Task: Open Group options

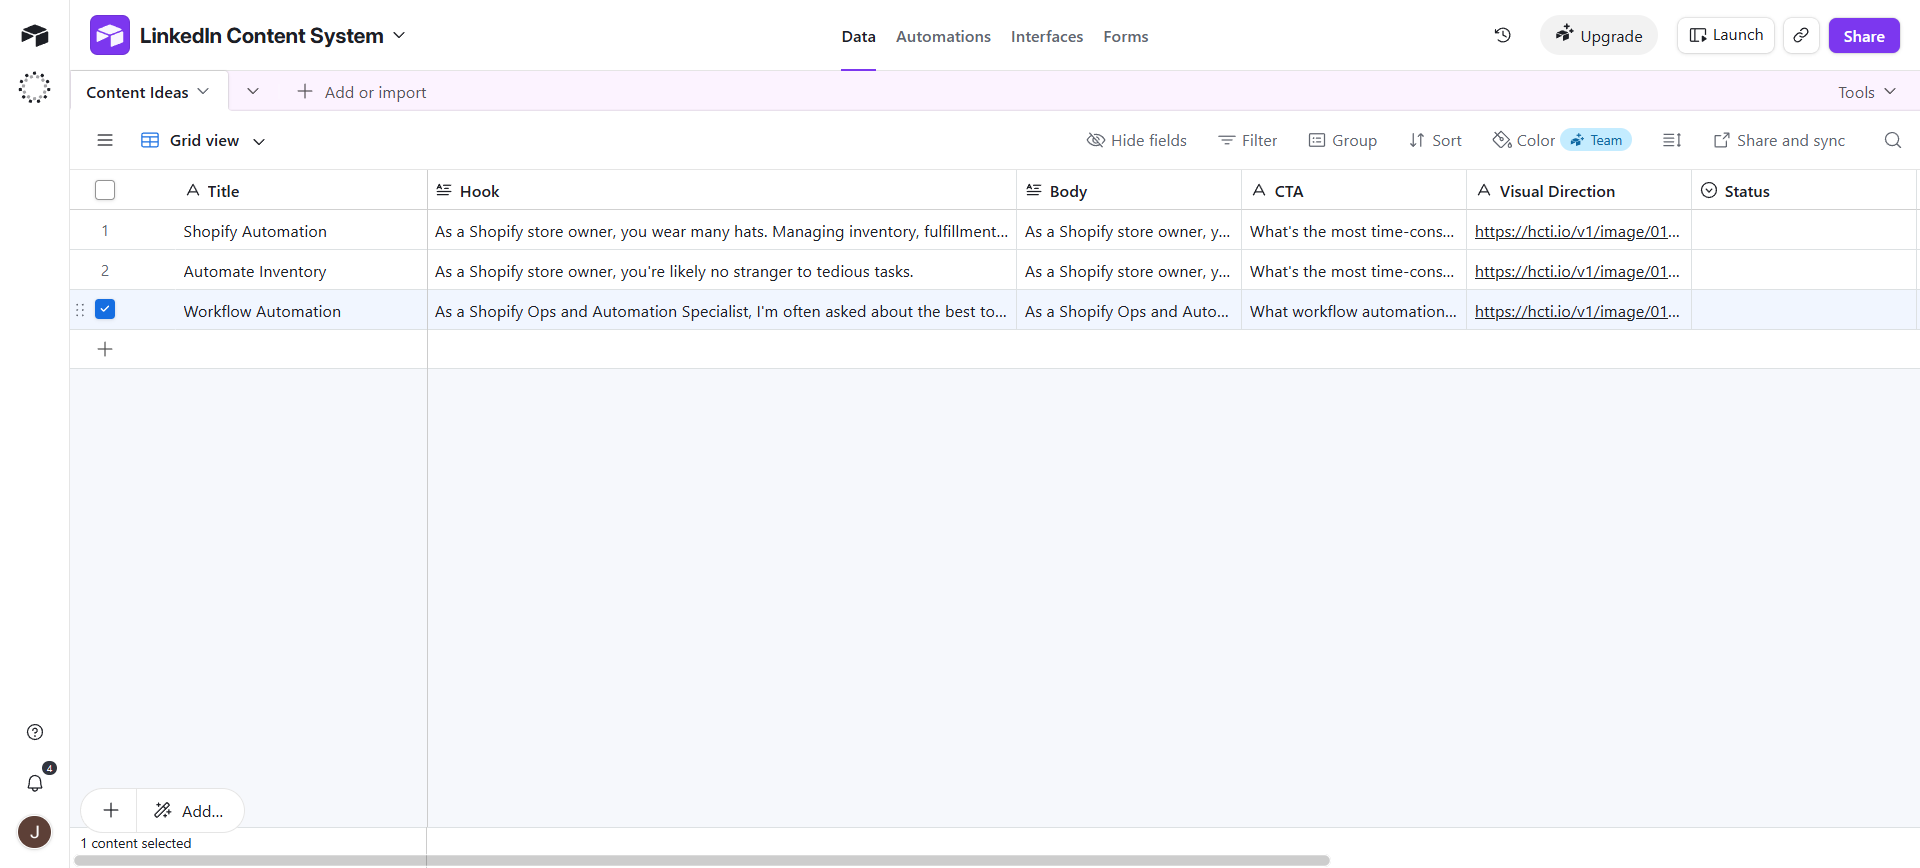Action: (x=1343, y=140)
